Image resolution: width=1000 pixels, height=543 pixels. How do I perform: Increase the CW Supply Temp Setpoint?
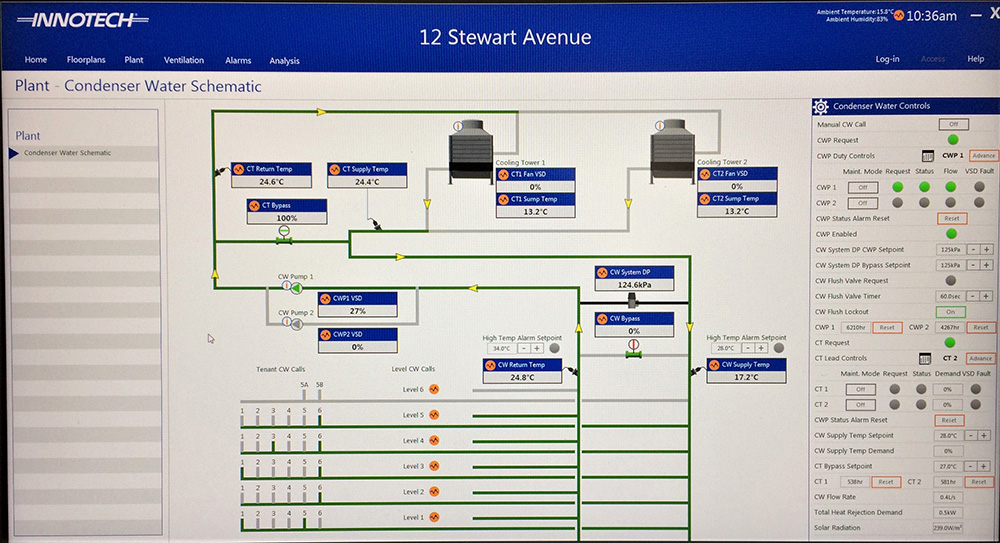(984, 435)
